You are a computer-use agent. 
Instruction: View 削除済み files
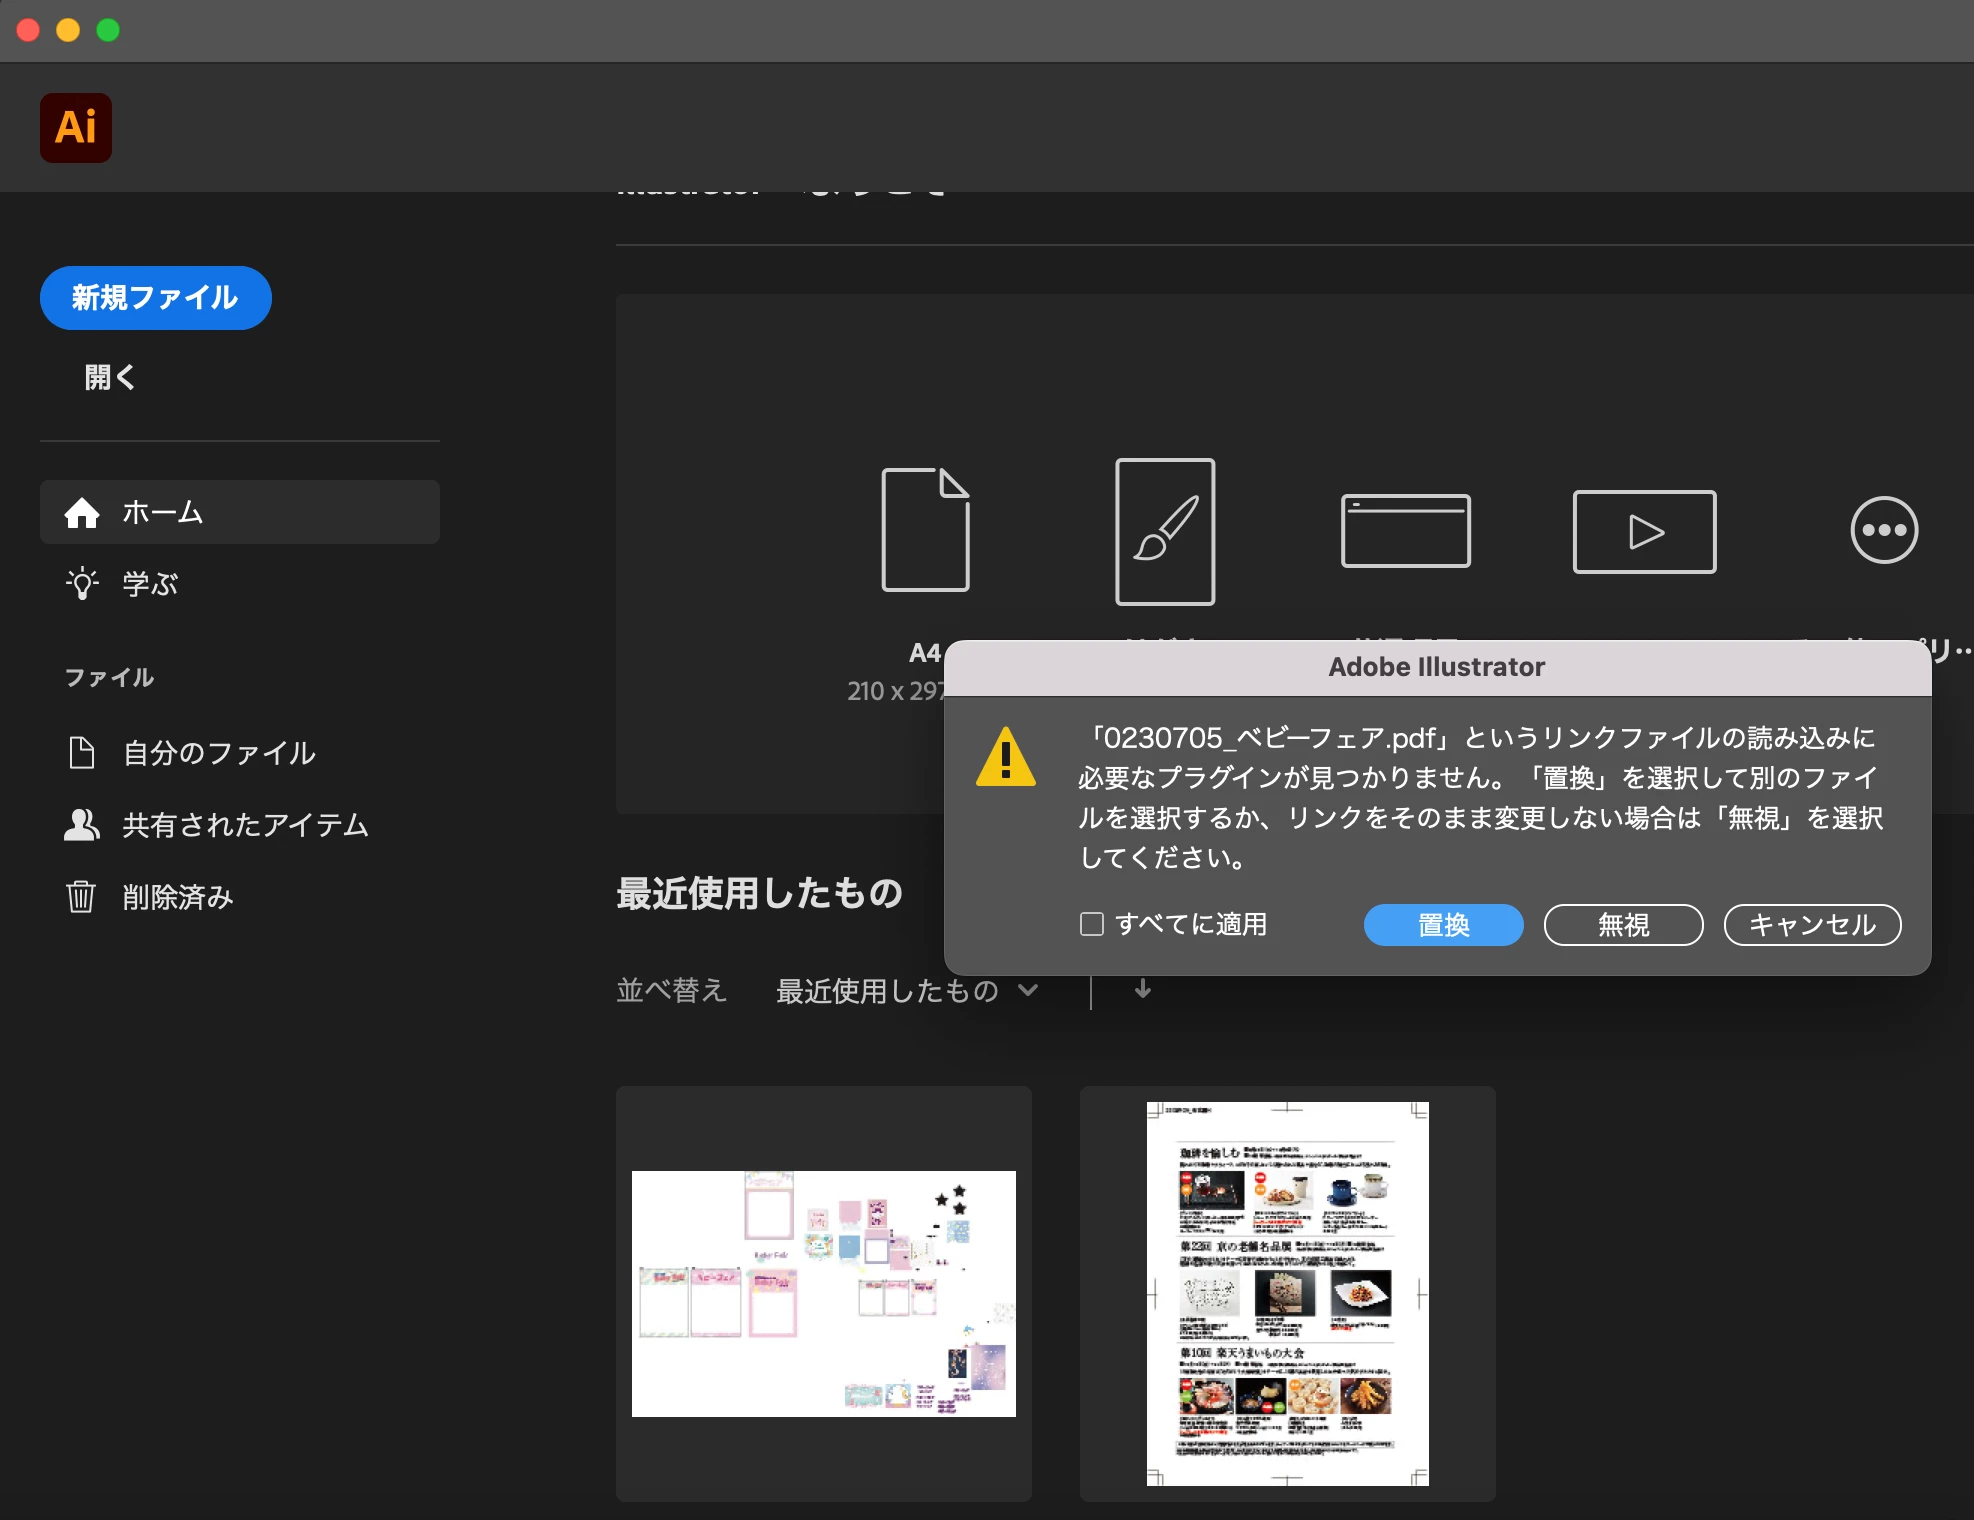click(x=177, y=897)
